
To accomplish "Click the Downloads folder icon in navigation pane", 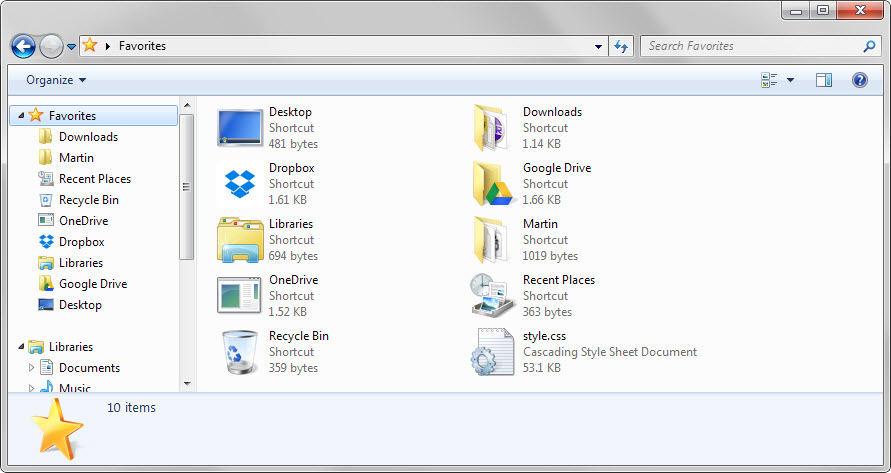I will tap(45, 136).
